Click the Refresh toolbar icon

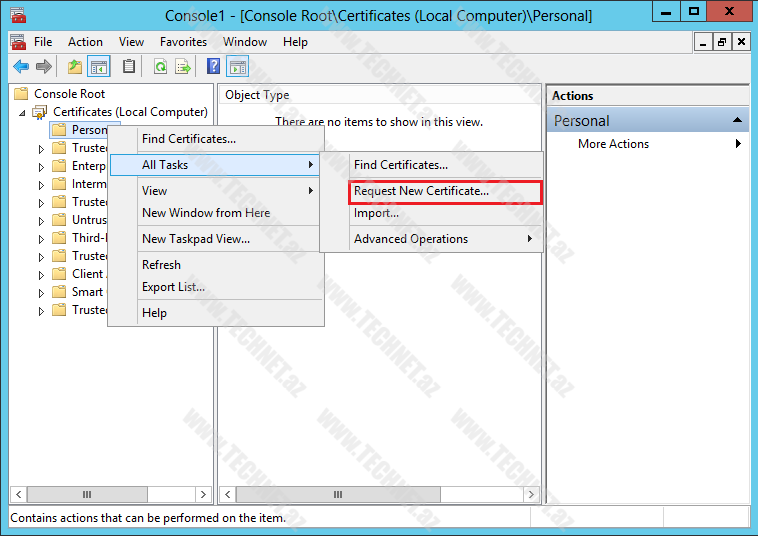tap(160, 67)
